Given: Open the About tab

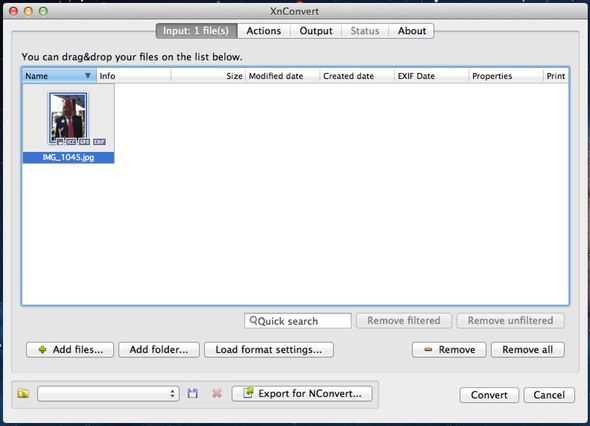Looking at the screenshot, I should coord(412,31).
